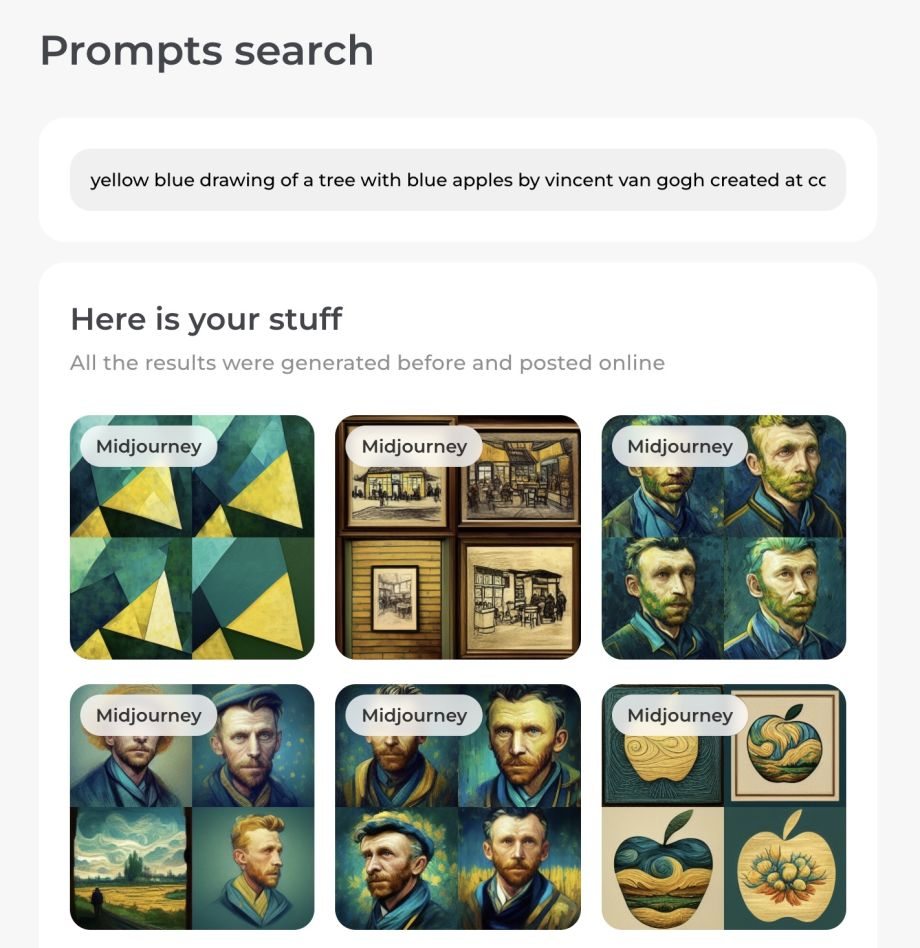Select bottom-right café sketch with seated figures
The width and height of the screenshot is (920, 948).
pos(519,599)
